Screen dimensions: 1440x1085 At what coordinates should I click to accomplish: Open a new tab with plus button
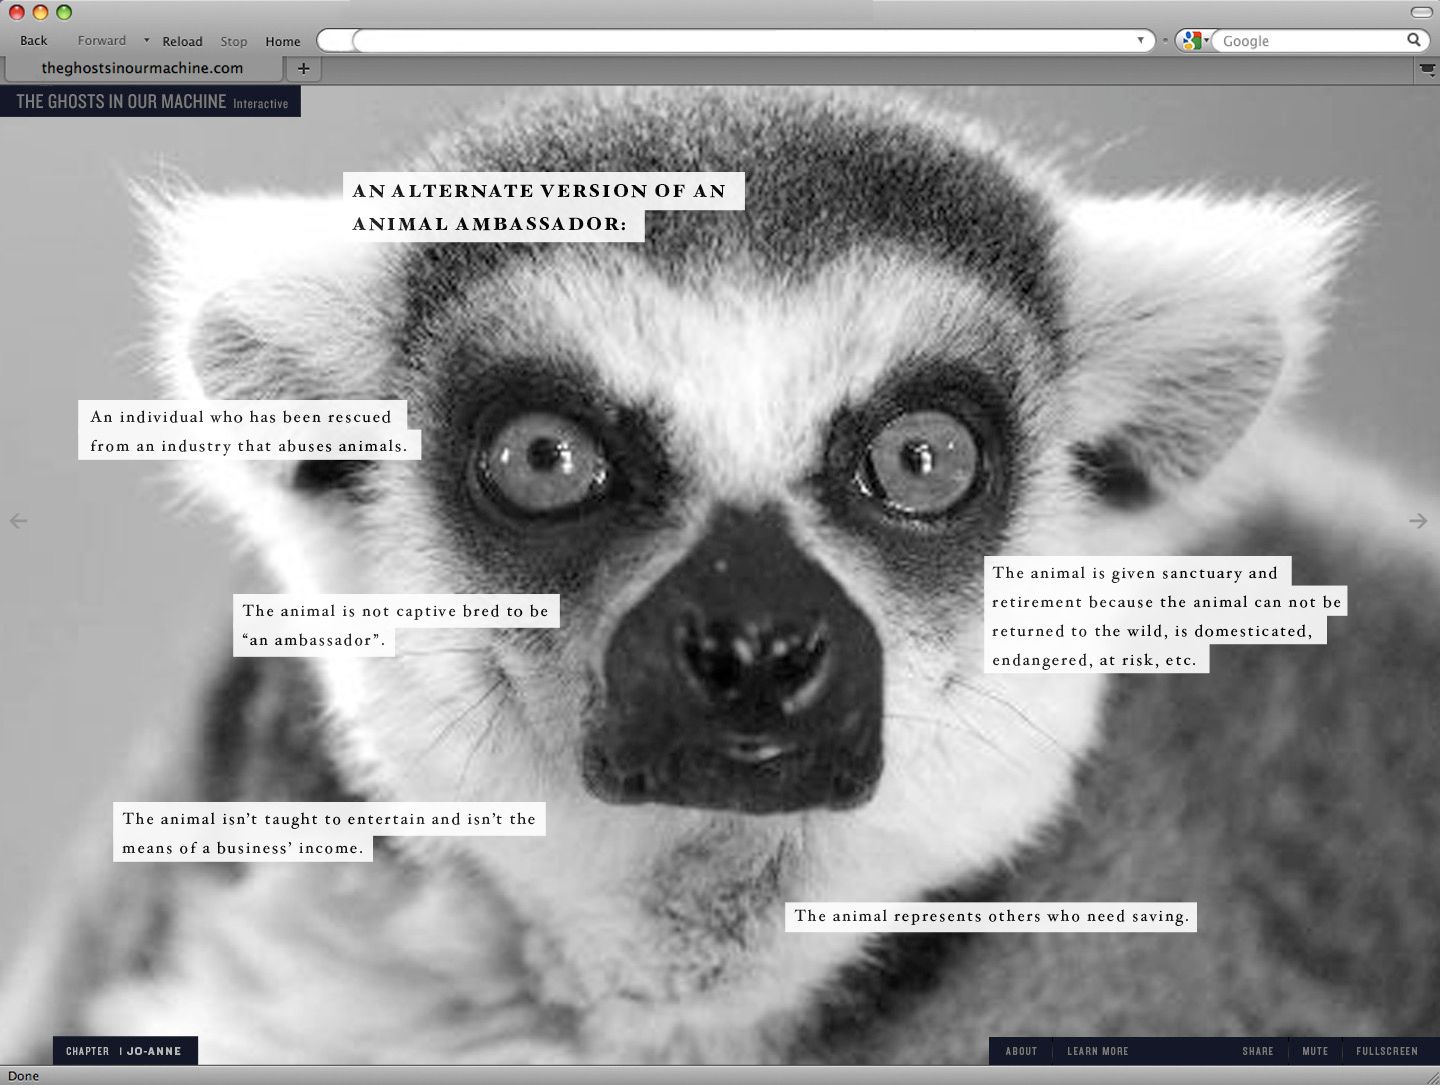pyautogui.click(x=303, y=68)
